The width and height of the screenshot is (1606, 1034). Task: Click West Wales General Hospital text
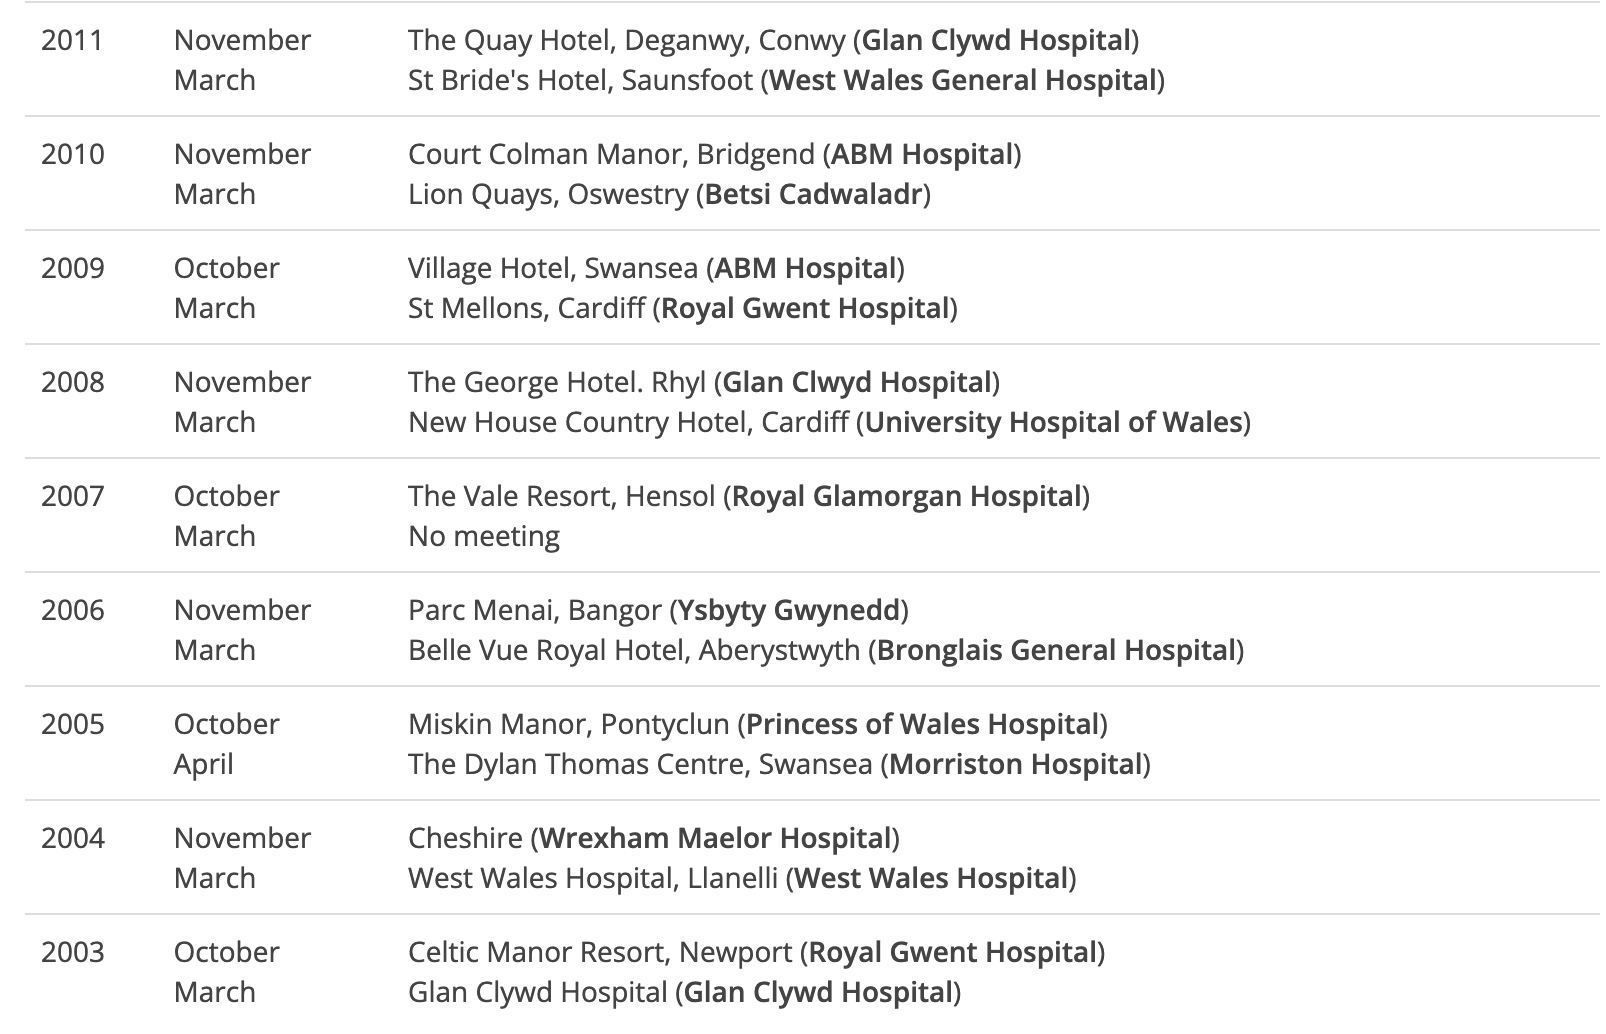point(964,80)
